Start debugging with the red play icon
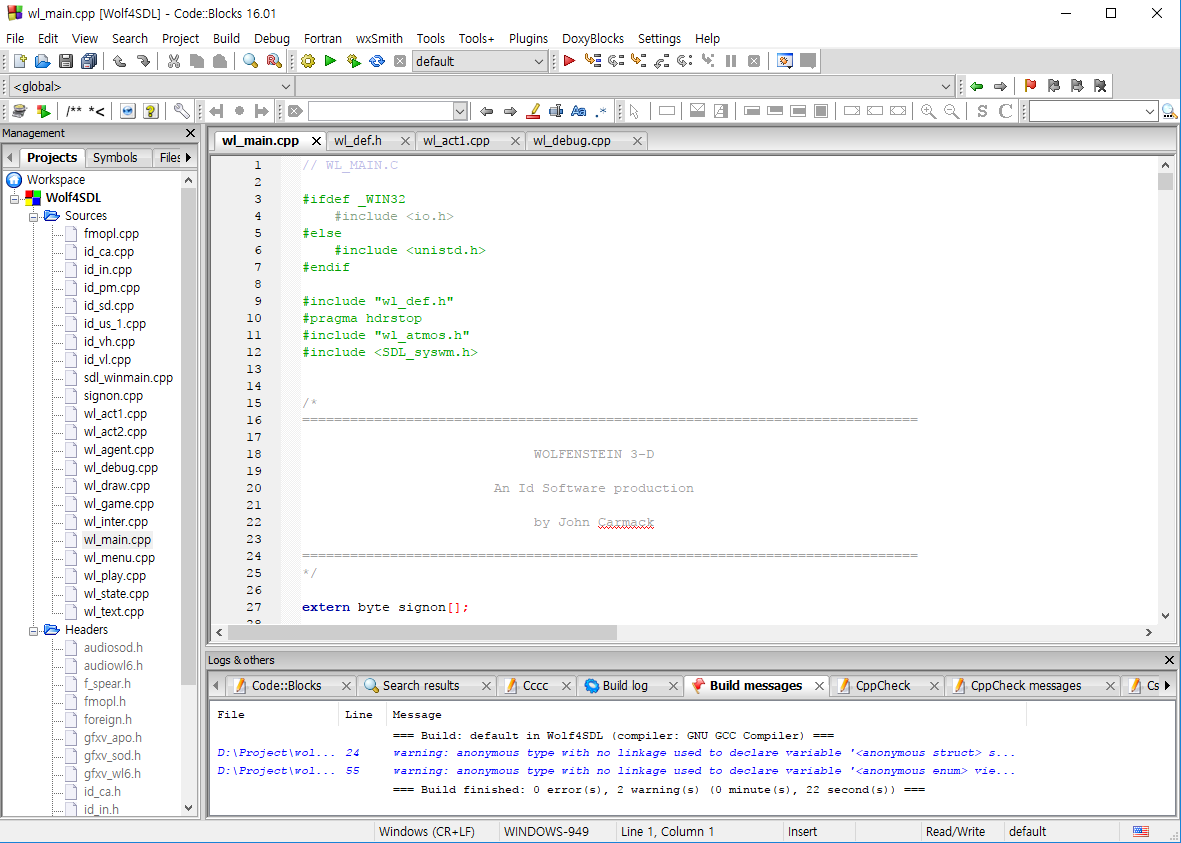 (569, 62)
